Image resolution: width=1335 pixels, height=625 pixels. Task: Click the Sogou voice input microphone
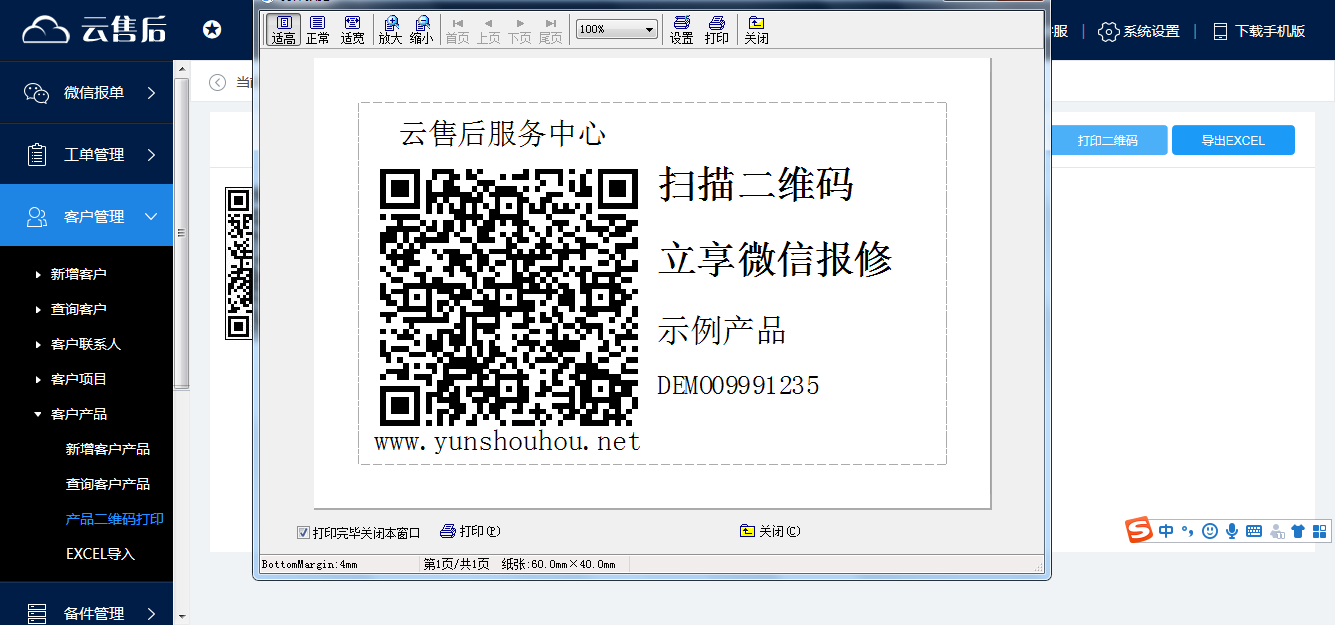1232,531
